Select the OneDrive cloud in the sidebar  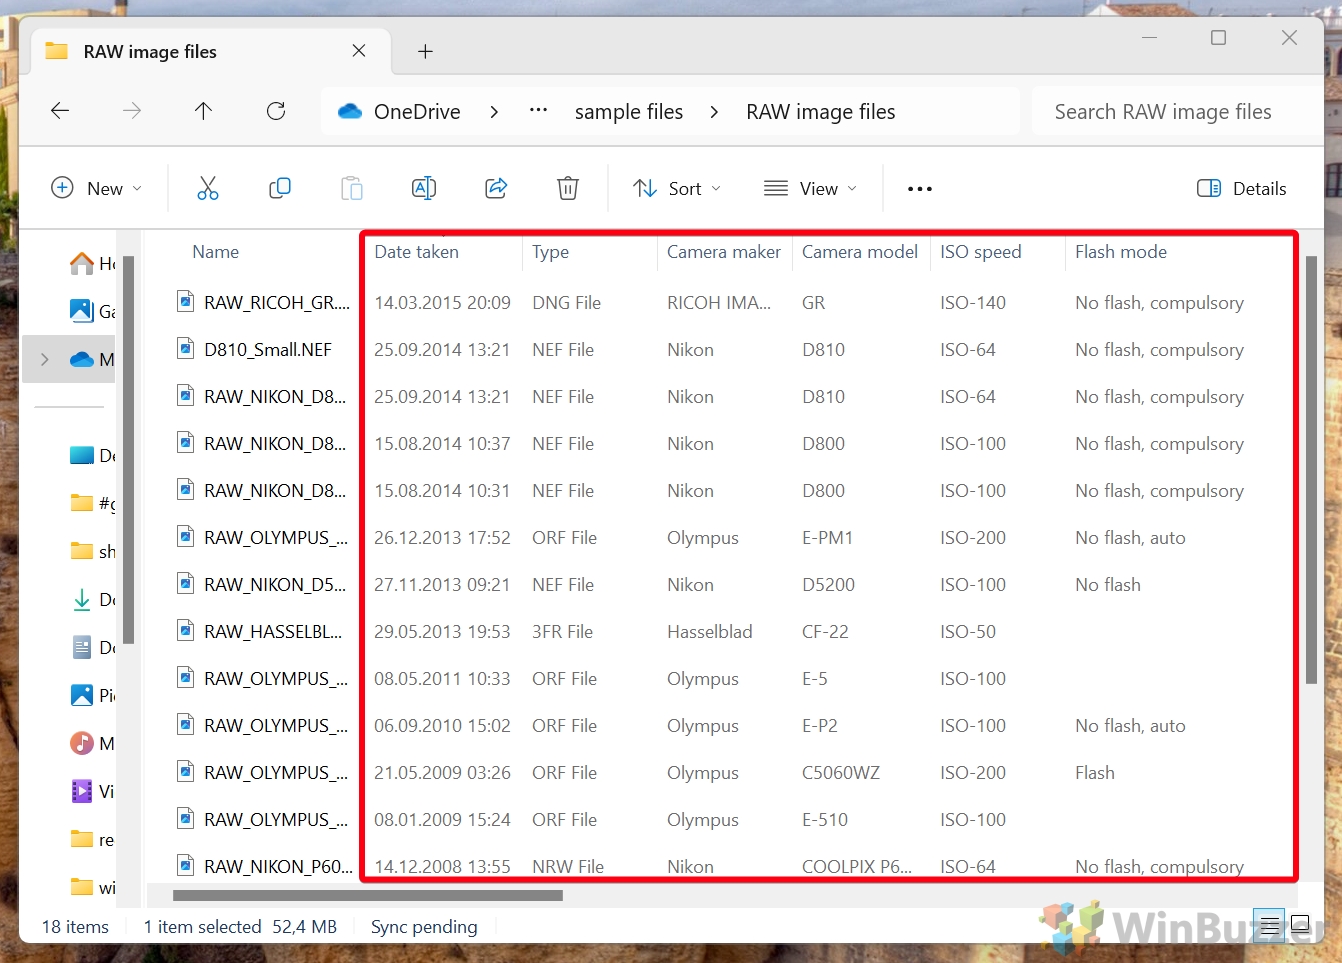82,359
